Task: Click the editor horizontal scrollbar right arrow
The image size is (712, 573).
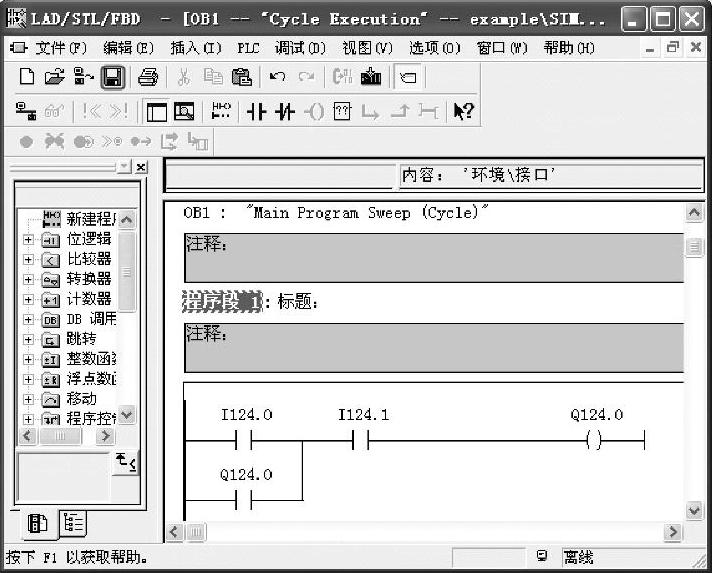Action: coord(672,532)
